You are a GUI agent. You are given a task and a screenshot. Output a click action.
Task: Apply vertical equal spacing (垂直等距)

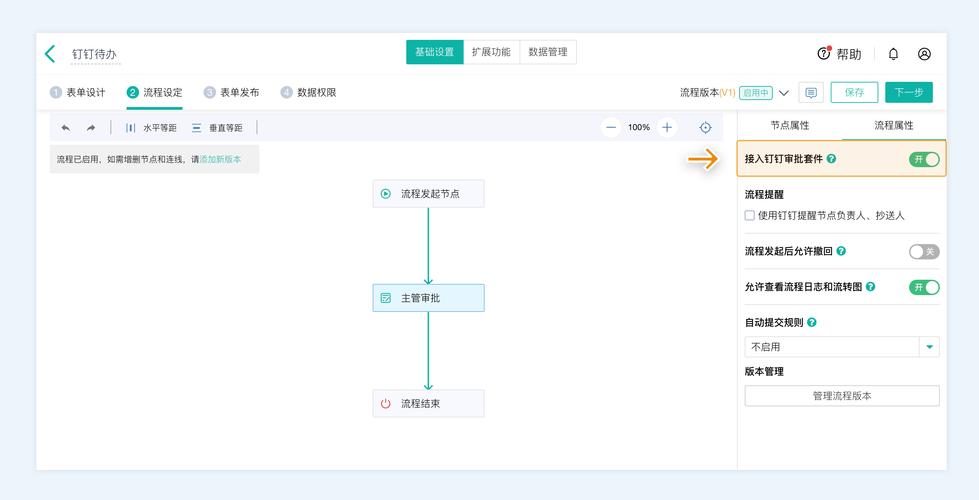217,128
